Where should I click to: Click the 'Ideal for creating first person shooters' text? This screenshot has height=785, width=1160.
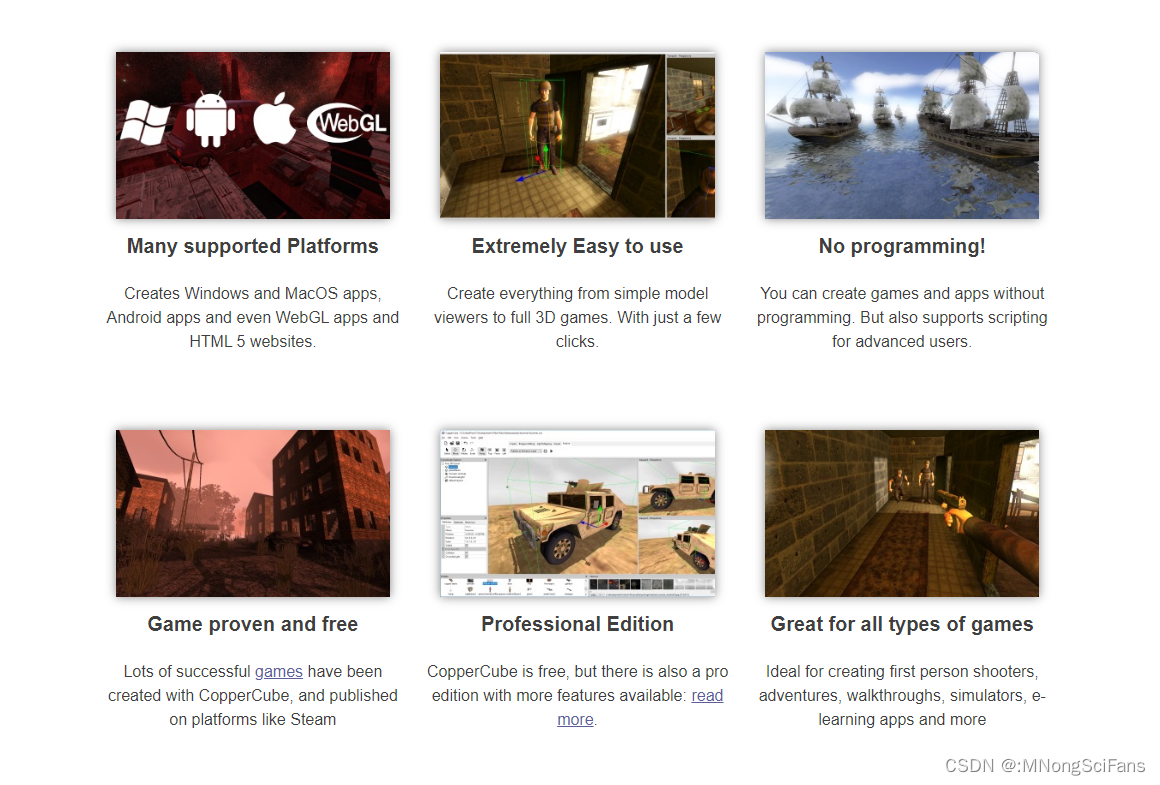pos(901,671)
